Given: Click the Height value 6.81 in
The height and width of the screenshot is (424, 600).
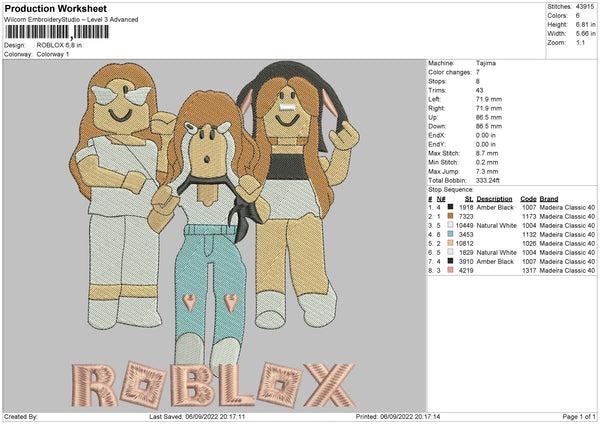Looking at the screenshot, I should coord(585,24).
